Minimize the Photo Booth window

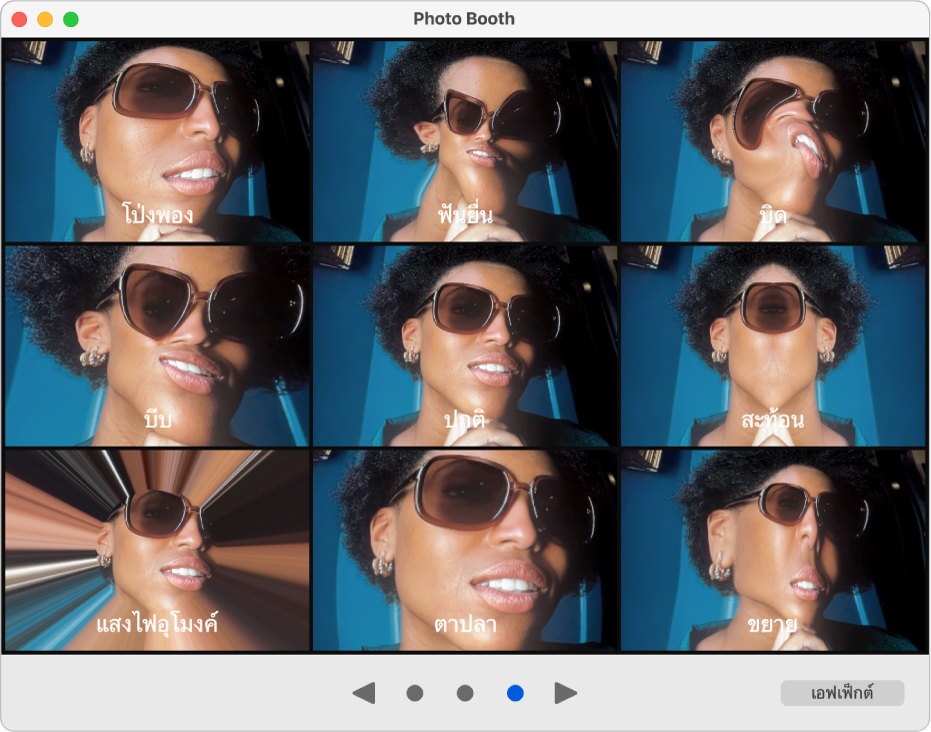(45, 19)
